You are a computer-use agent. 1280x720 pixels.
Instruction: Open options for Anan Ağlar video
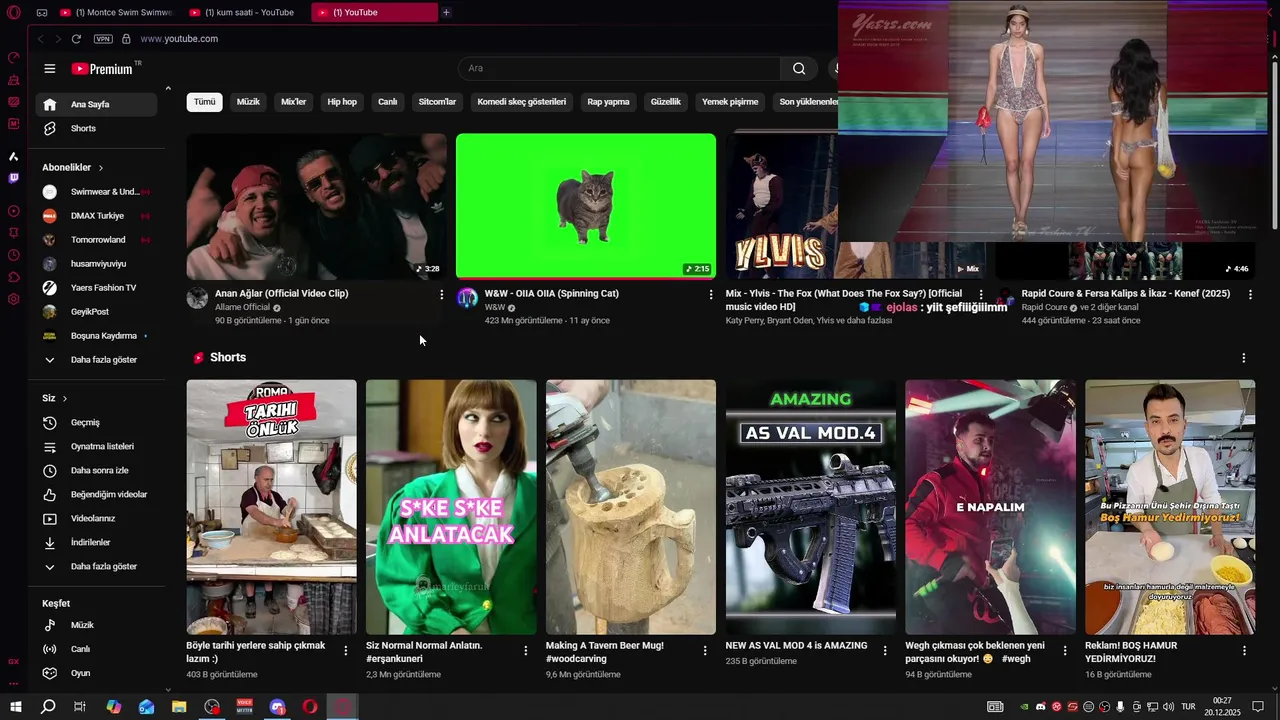pos(441,294)
